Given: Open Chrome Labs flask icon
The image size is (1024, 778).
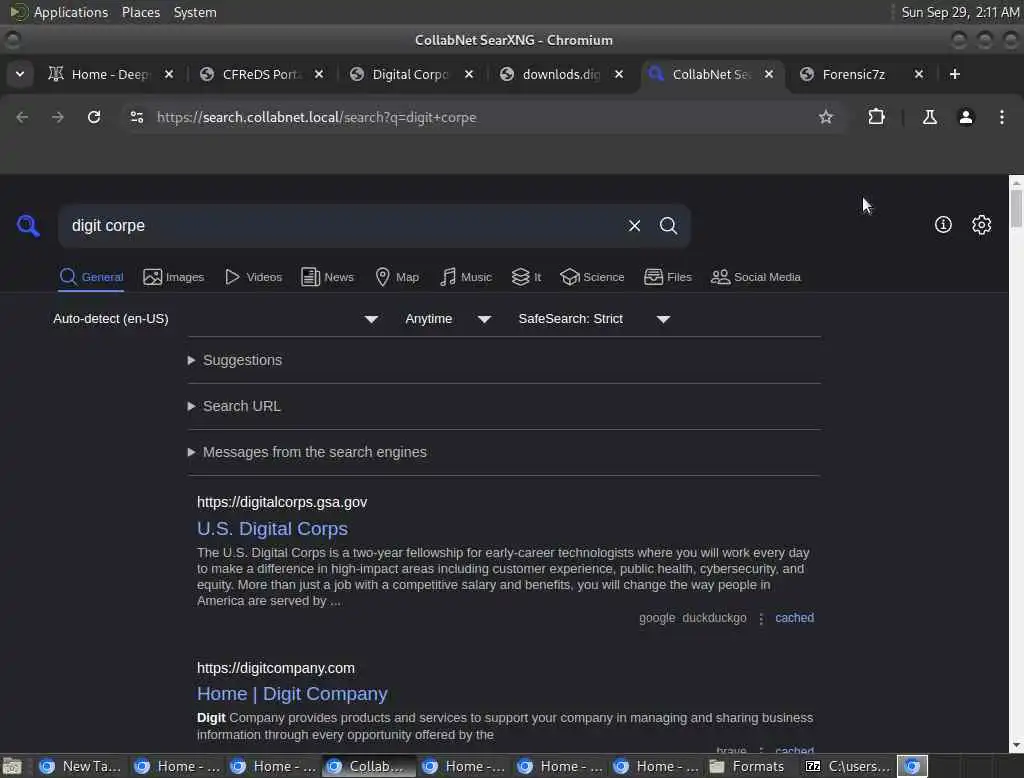Looking at the screenshot, I should tap(929, 117).
